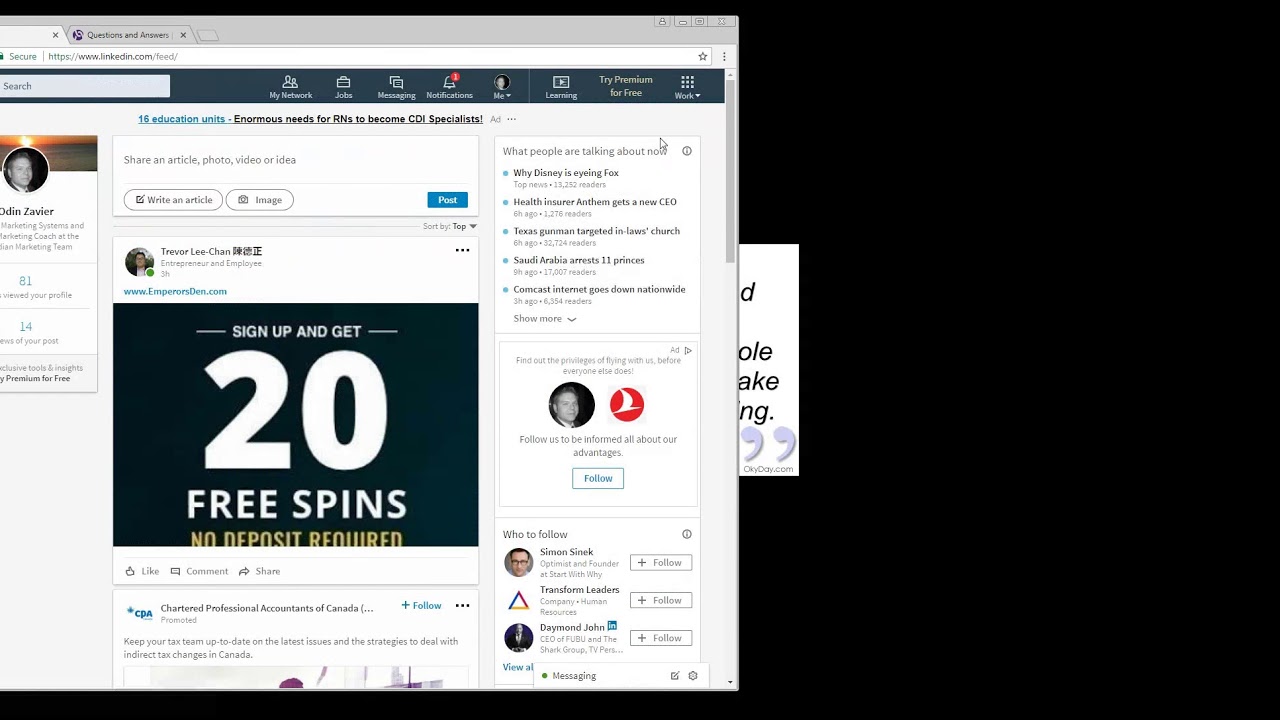This screenshot has width=1280, height=720.
Task: Open the Sort by Top dropdown
Action: (x=450, y=226)
